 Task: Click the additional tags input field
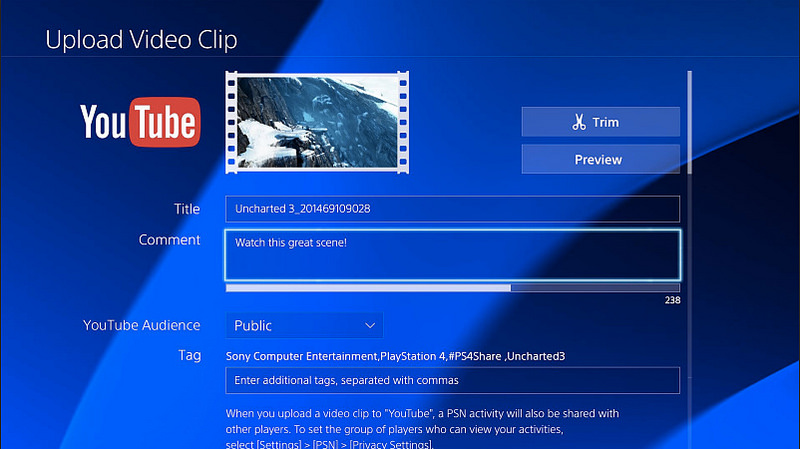(452, 381)
